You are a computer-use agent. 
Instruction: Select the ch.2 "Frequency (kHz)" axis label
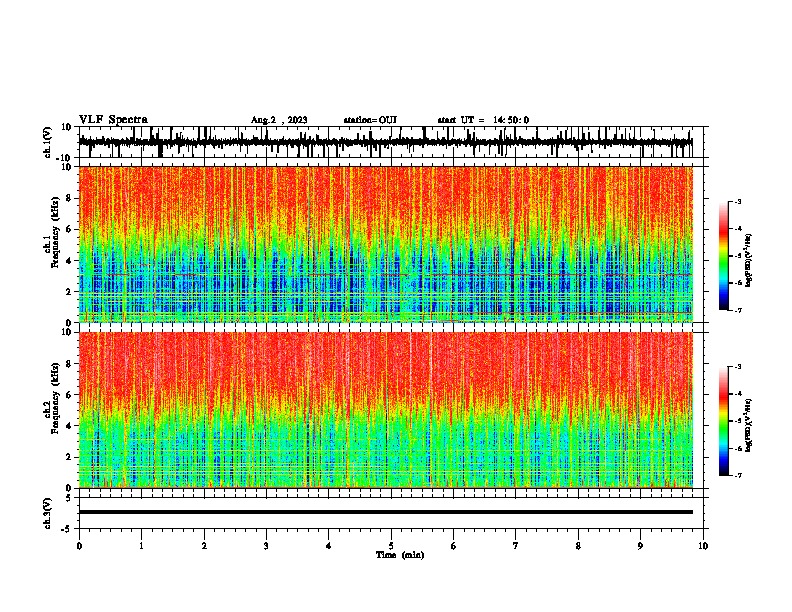(x=55, y=398)
